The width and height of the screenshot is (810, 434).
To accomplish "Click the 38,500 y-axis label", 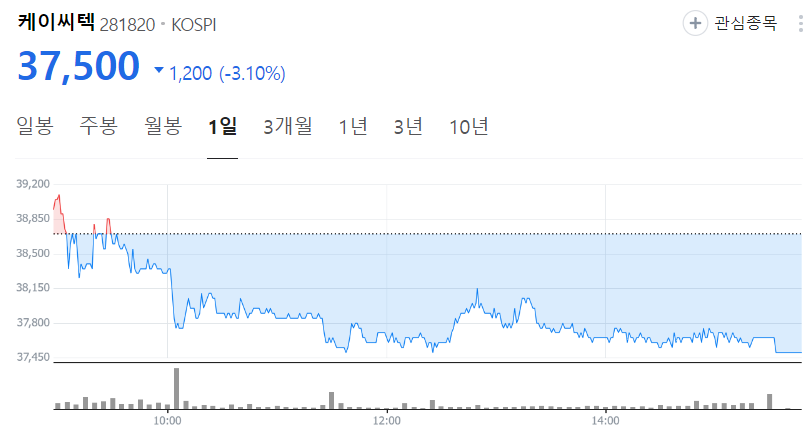I will 33,253.
